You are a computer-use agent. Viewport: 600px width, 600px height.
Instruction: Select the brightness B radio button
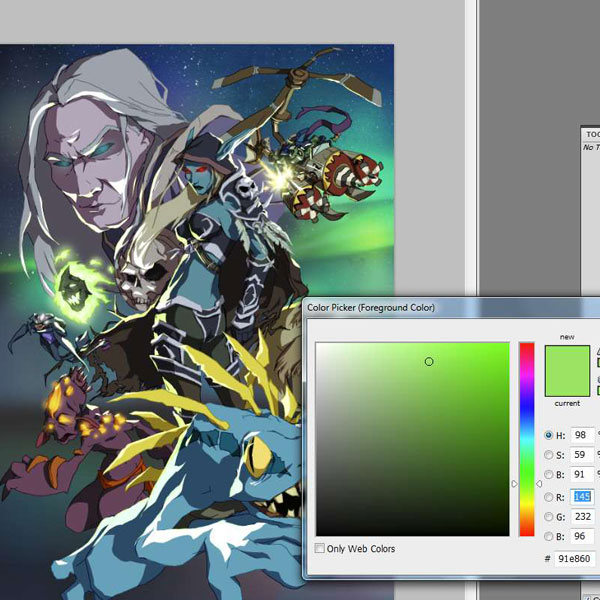pyautogui.click(x=548, y=474)
